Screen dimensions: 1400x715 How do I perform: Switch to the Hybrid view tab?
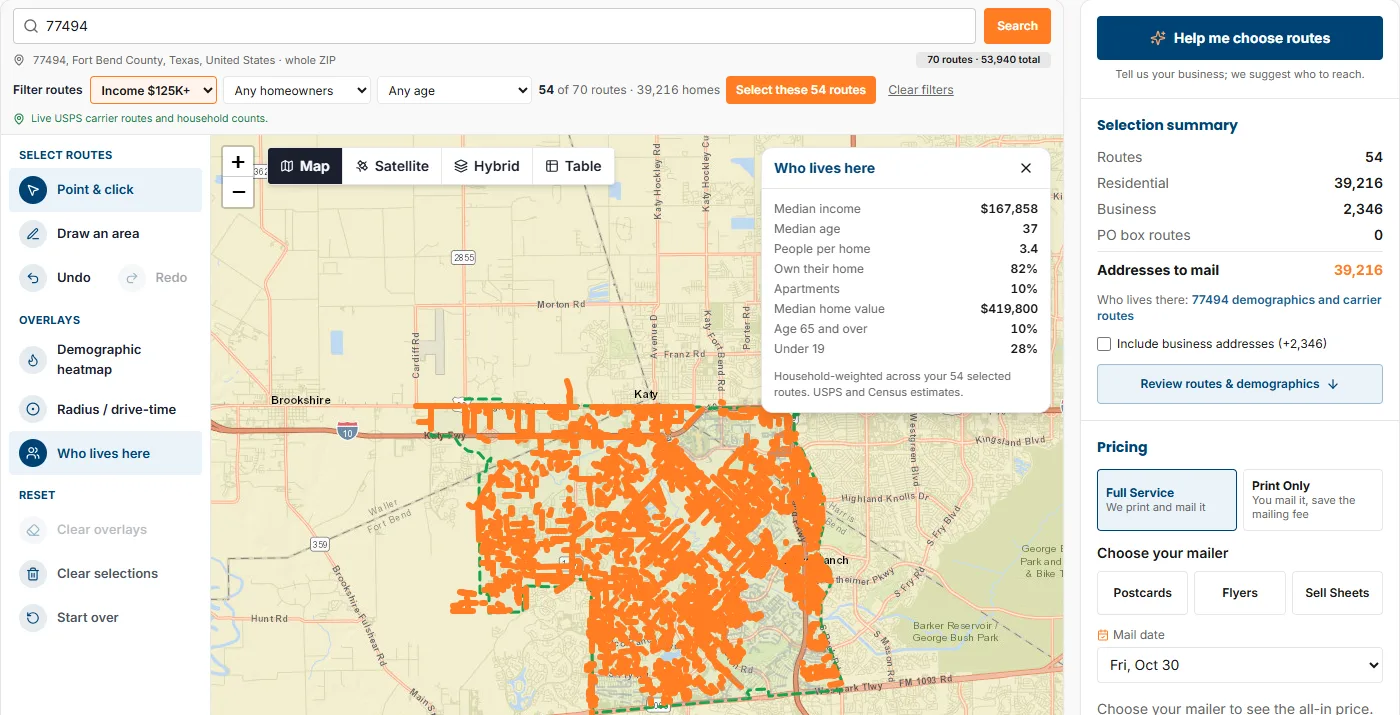pos(487,166)
